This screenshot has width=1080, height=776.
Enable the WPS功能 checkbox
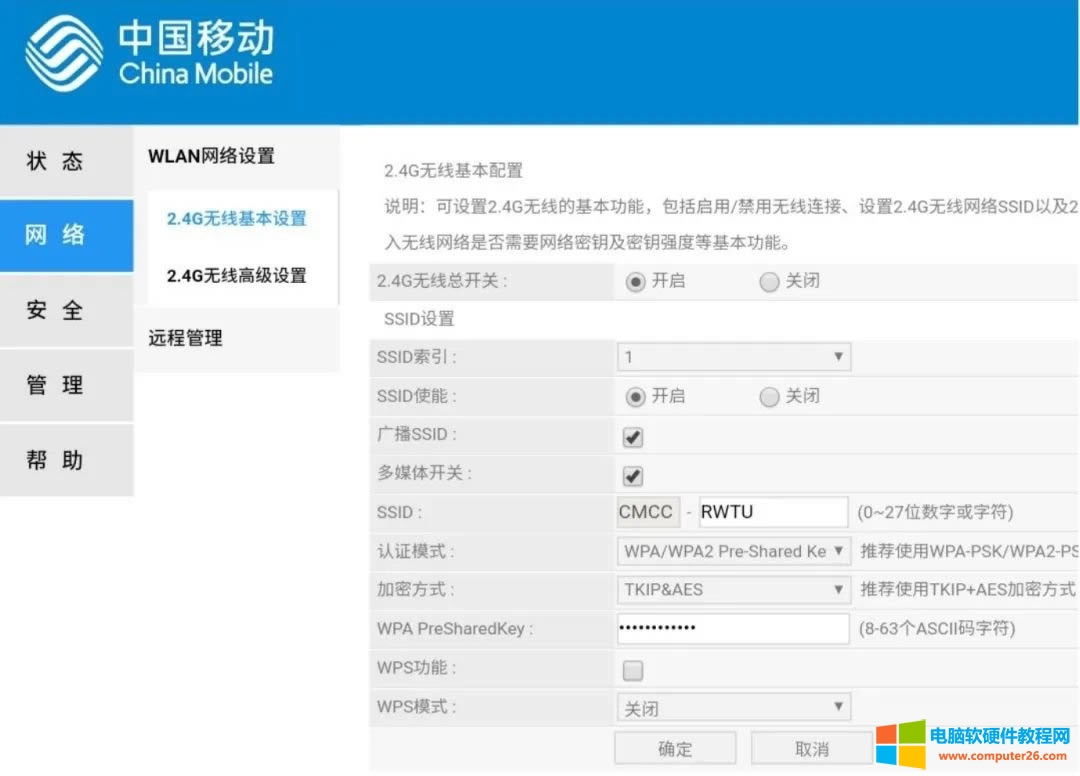pos(632,670)
